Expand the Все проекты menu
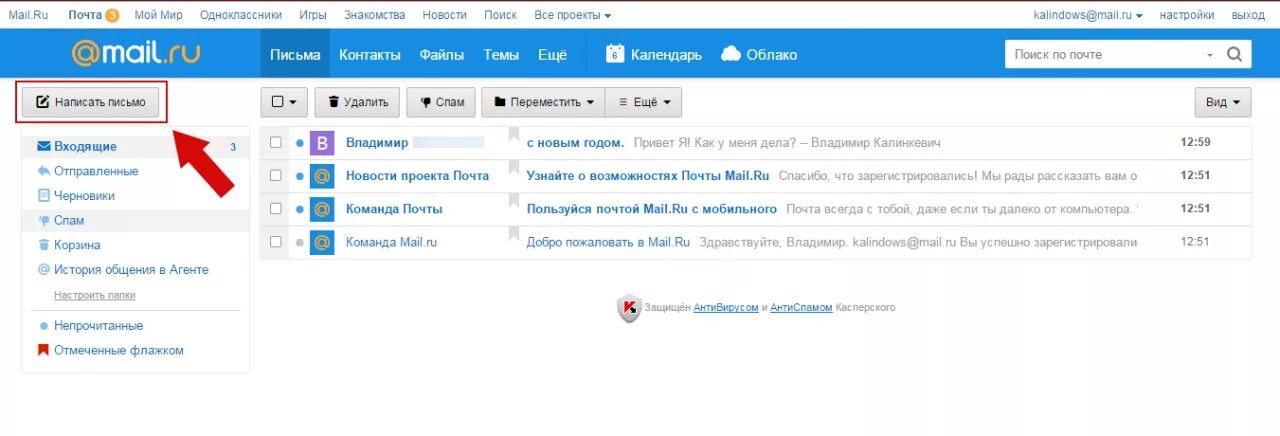Screen dimensions: 1280x436 [x=573, y=15]
